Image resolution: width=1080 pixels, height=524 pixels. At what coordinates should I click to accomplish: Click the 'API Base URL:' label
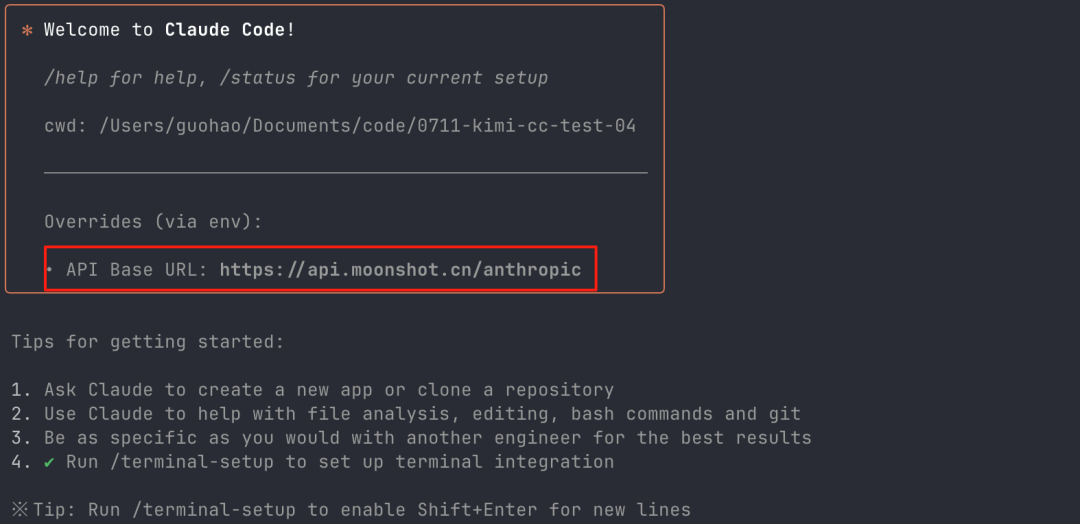(x=137, y=270)
